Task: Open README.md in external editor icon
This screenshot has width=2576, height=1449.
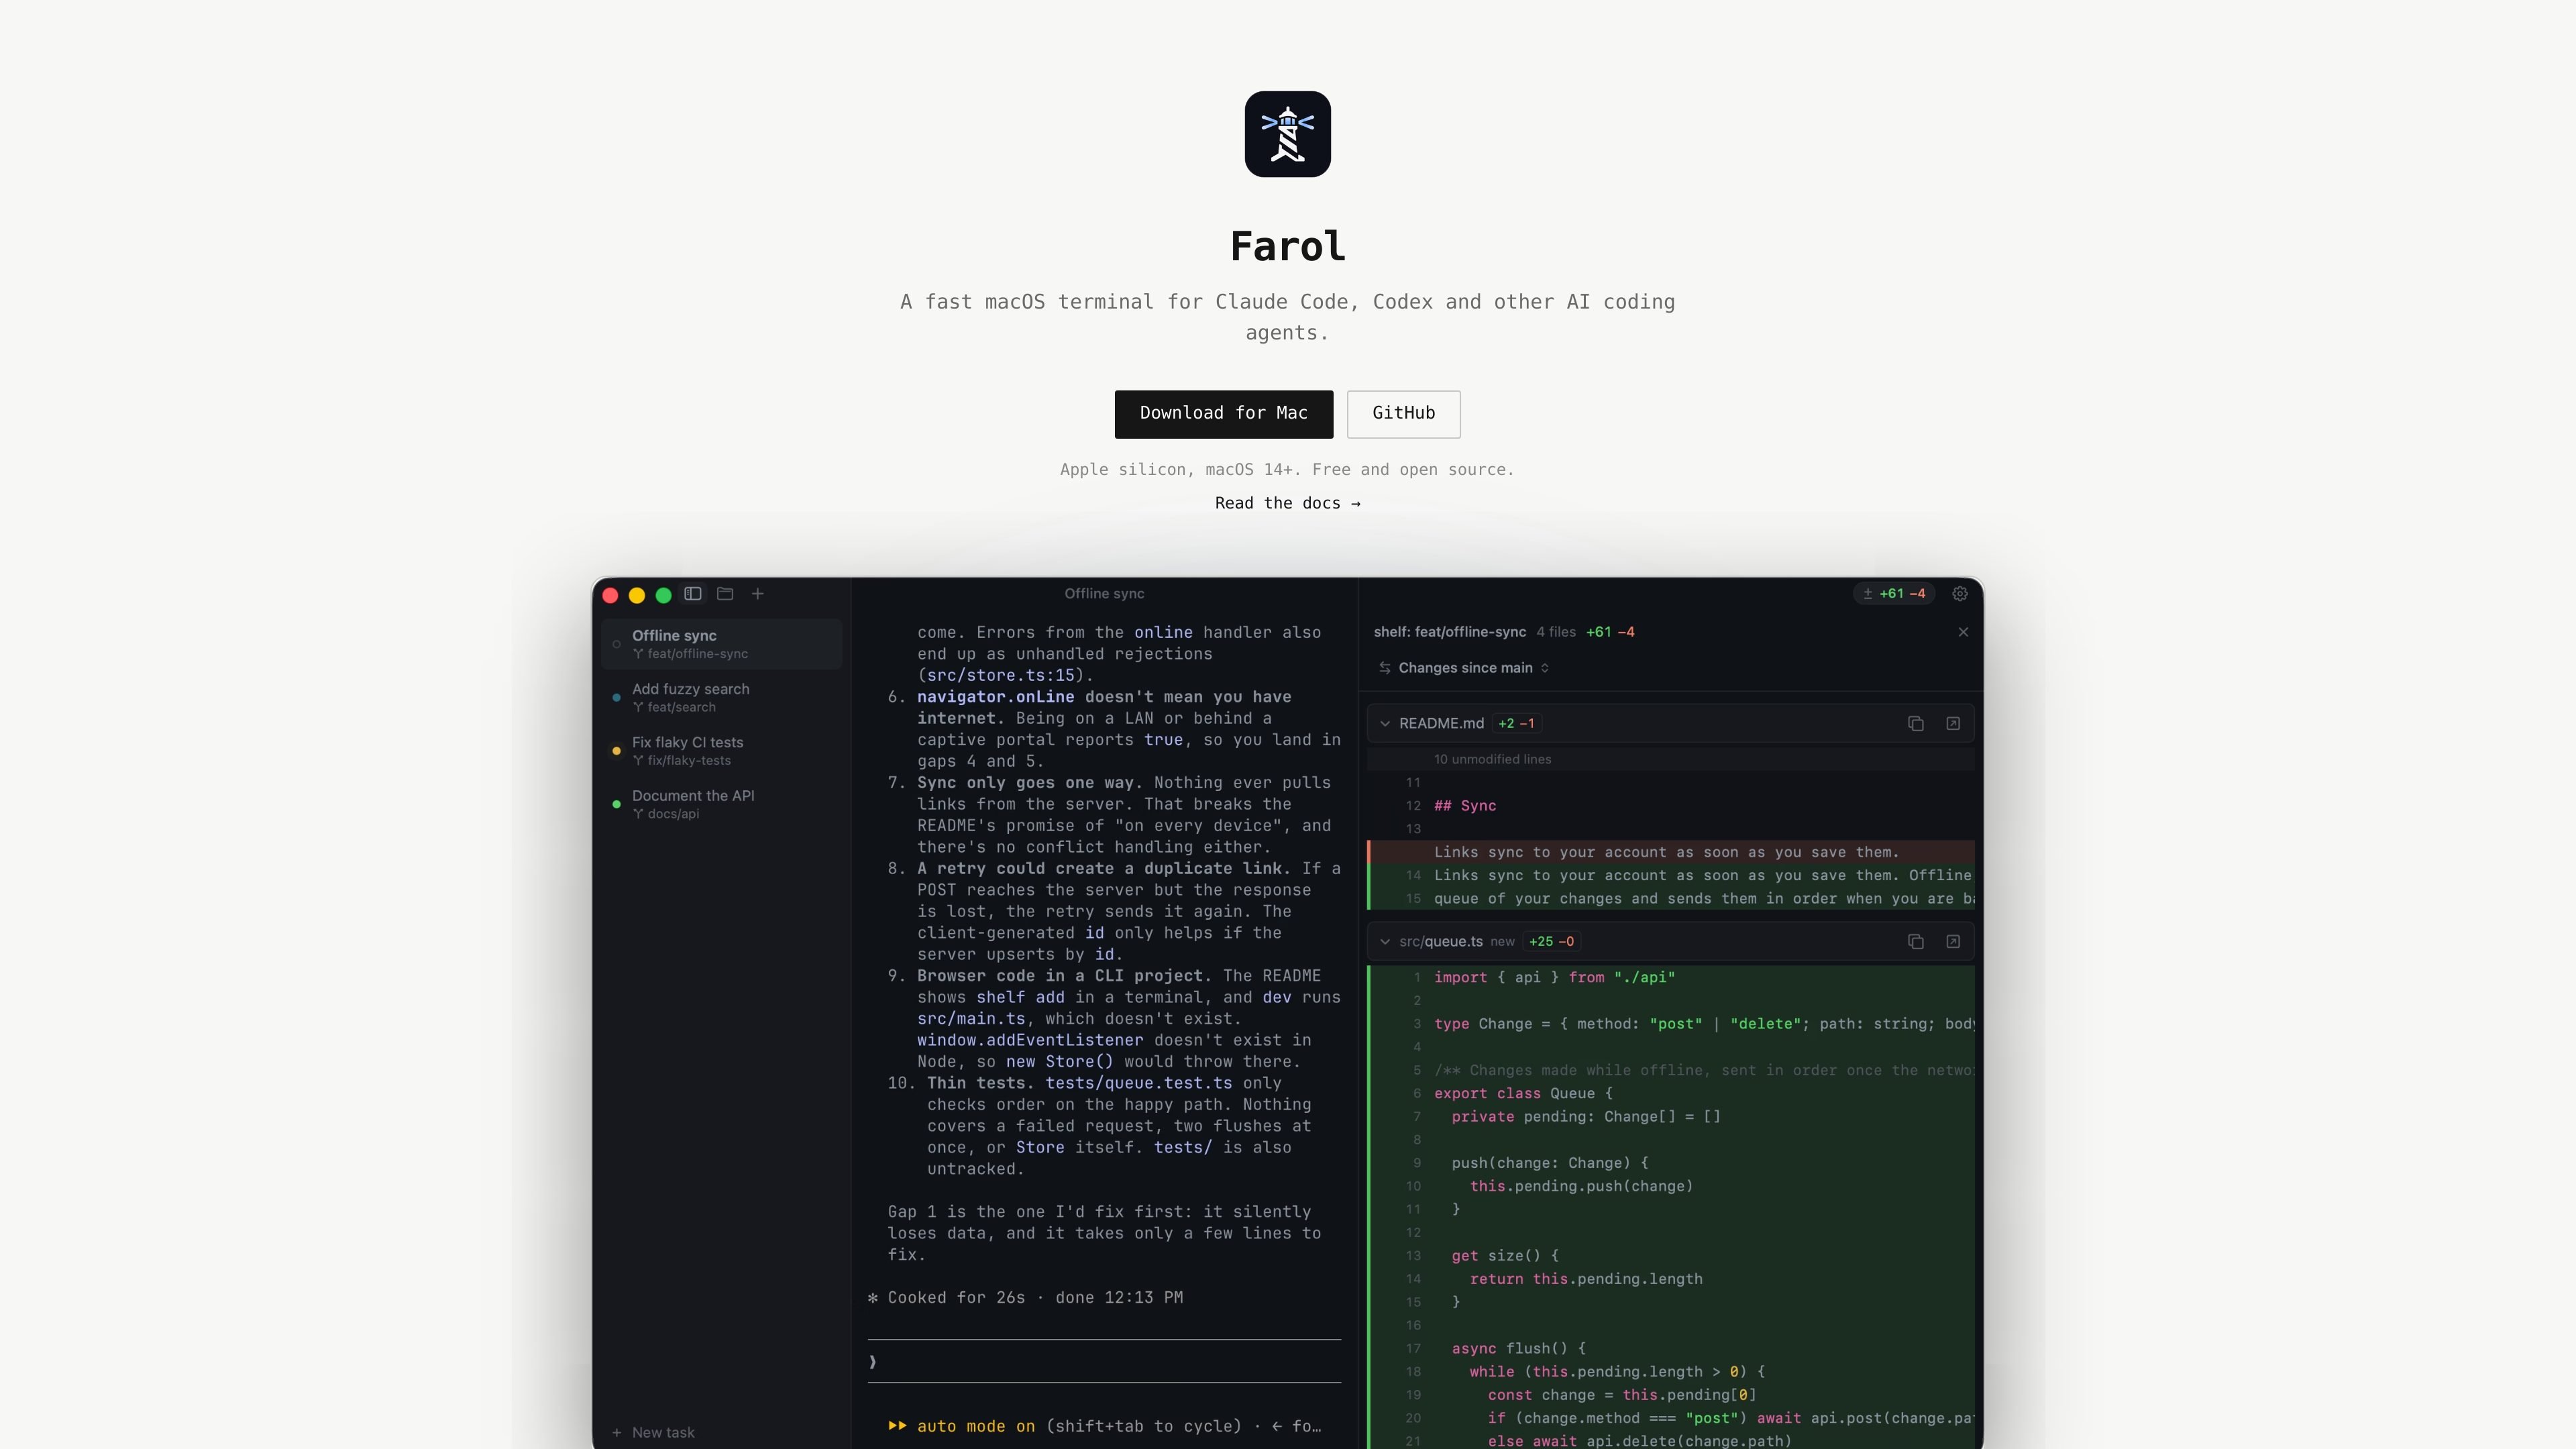Action: [1953, 724]
